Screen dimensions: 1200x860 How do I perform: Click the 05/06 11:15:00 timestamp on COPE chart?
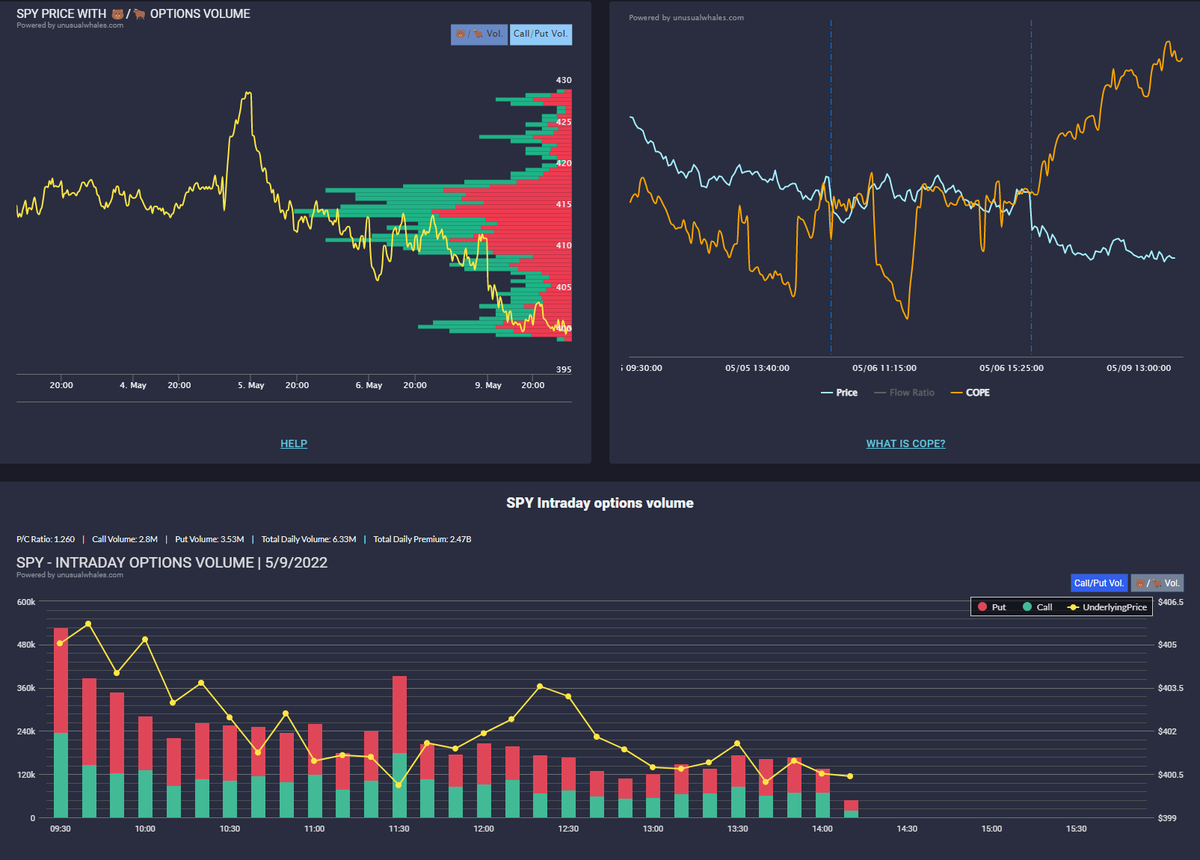pos(886,368)
